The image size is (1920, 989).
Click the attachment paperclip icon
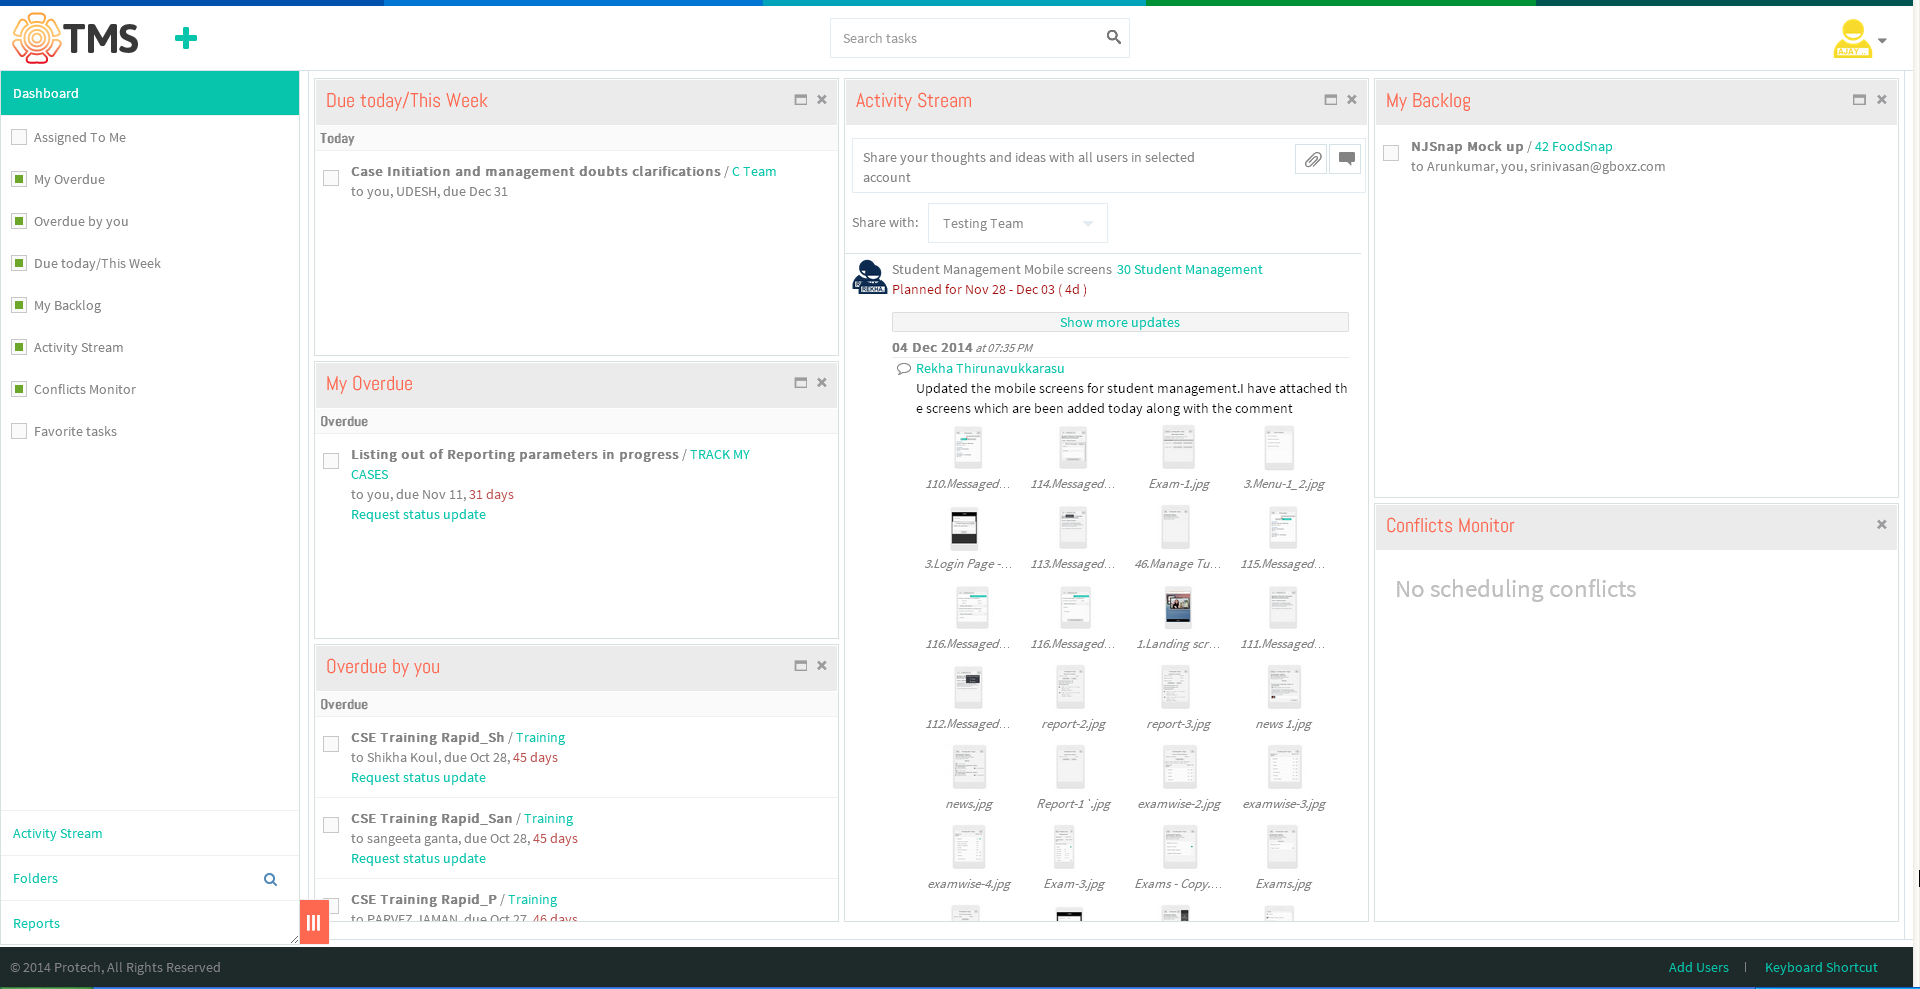point(1312,159)
